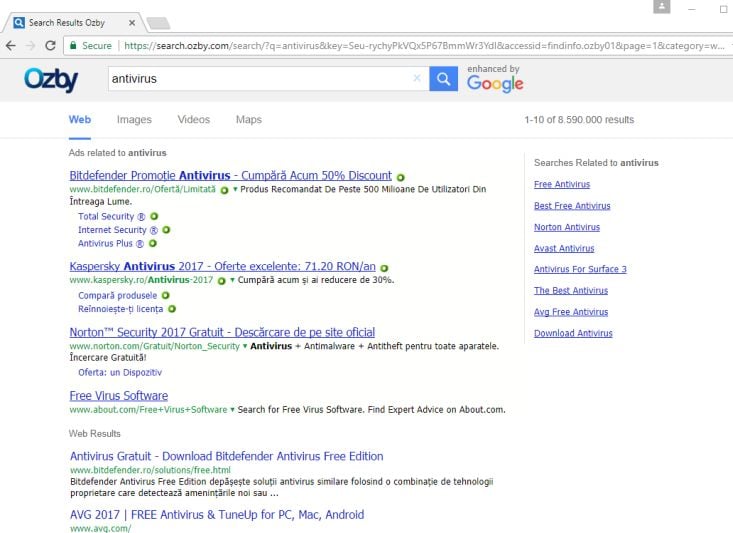This screenshot has height=533, width=733.
Task: Click the green Secure padlock icon
Action: [73, 45]
